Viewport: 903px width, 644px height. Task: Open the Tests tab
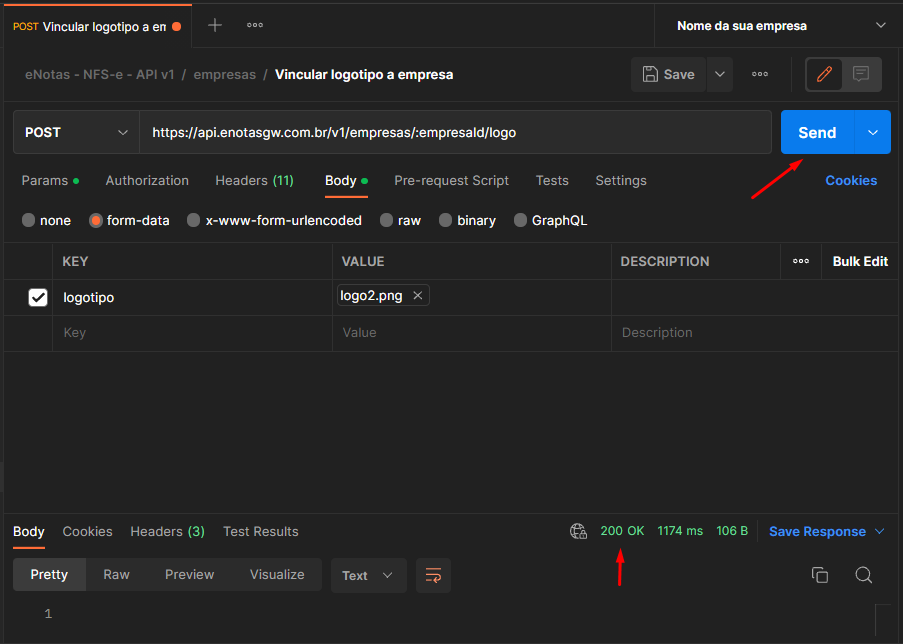click(552, 181)
